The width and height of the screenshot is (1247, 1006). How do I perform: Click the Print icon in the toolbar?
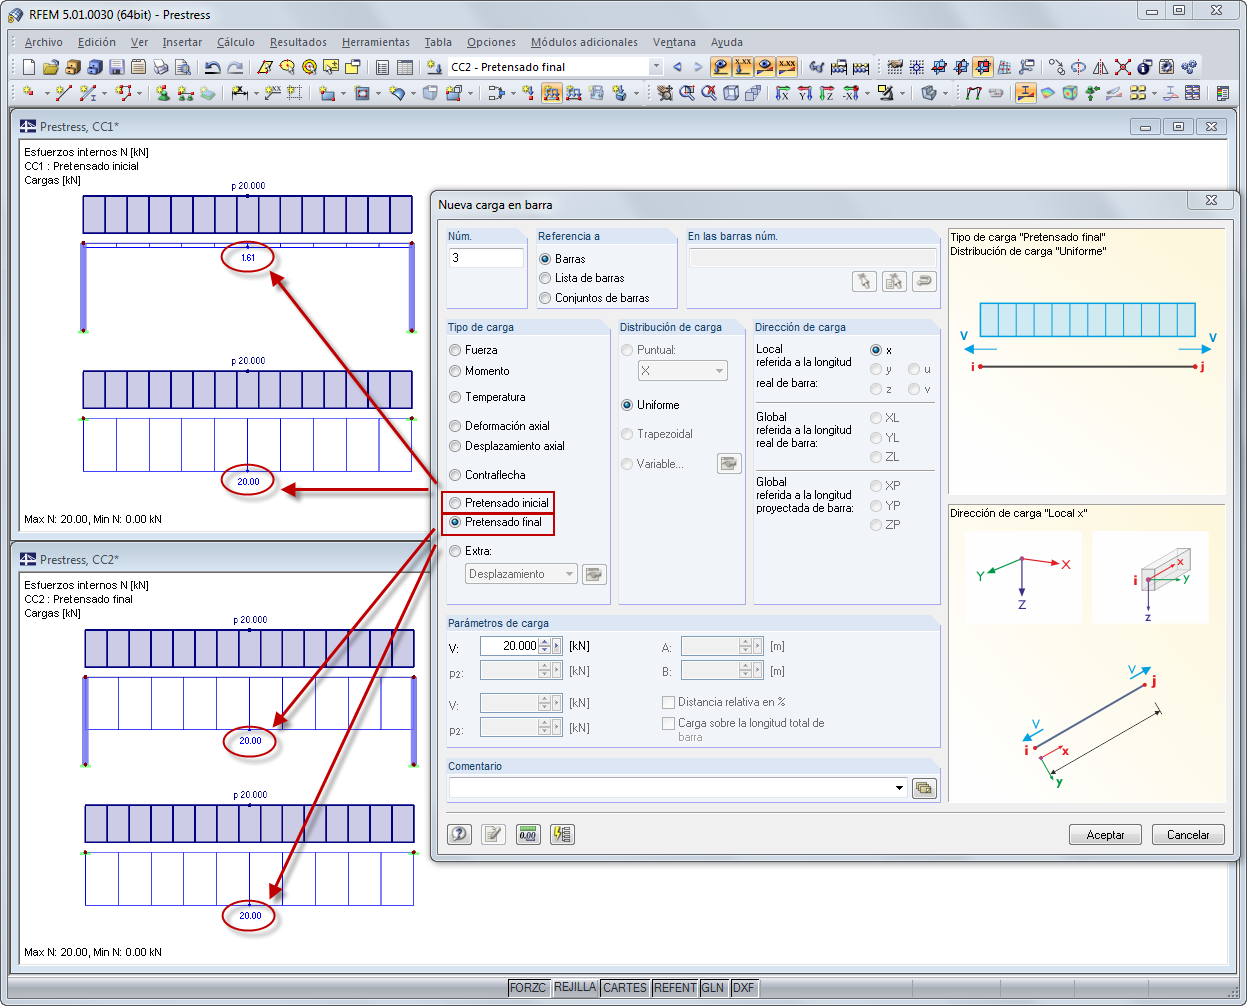[x=160, y=67]
